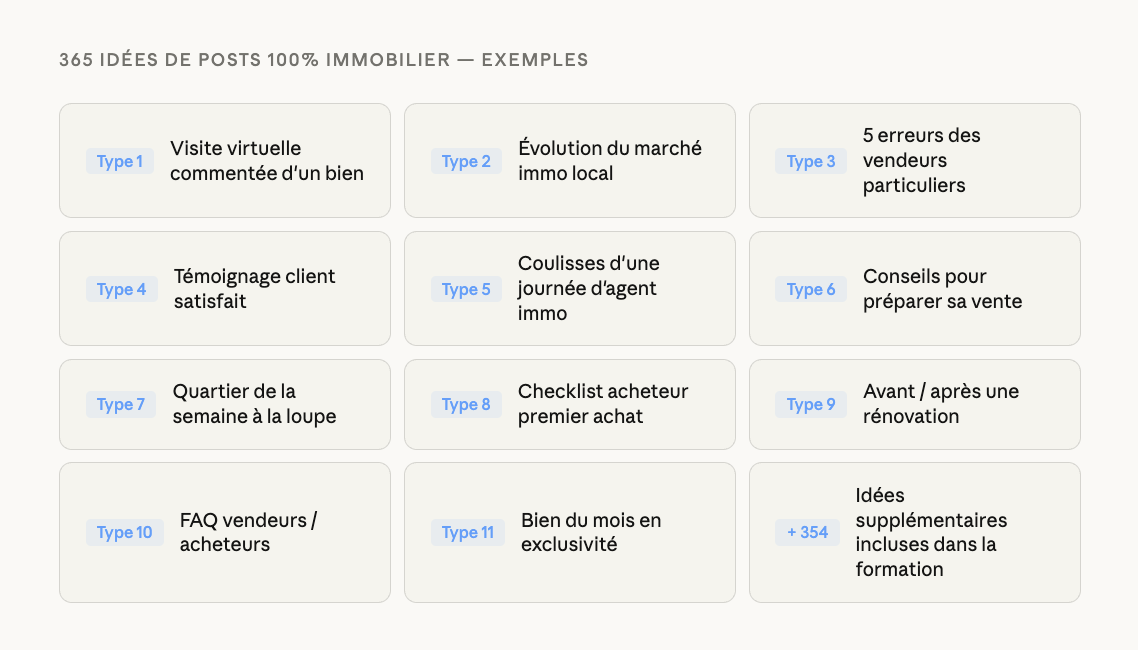Image resolution: width=1138 pixels, height=650 pixels.
Task: Click the Type 7 badge
Action: point(120,404)
